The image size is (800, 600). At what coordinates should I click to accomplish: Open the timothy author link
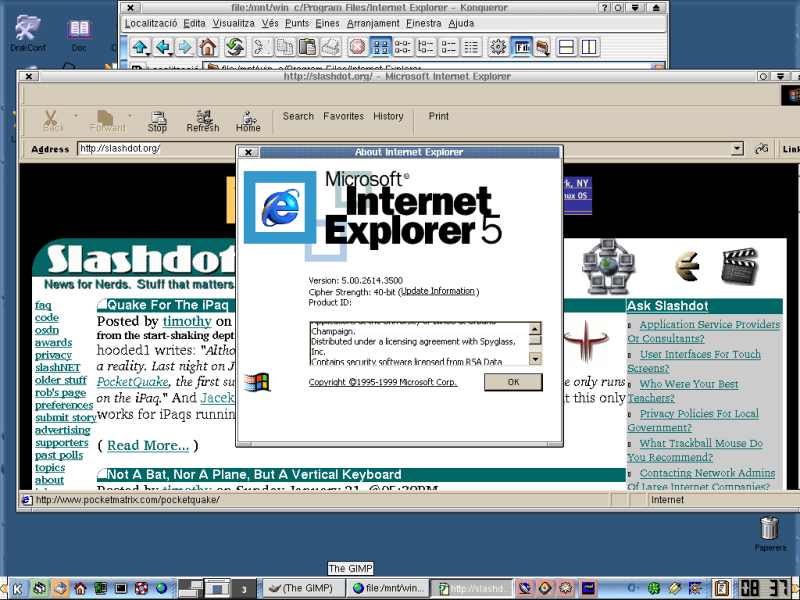[187, 321]
